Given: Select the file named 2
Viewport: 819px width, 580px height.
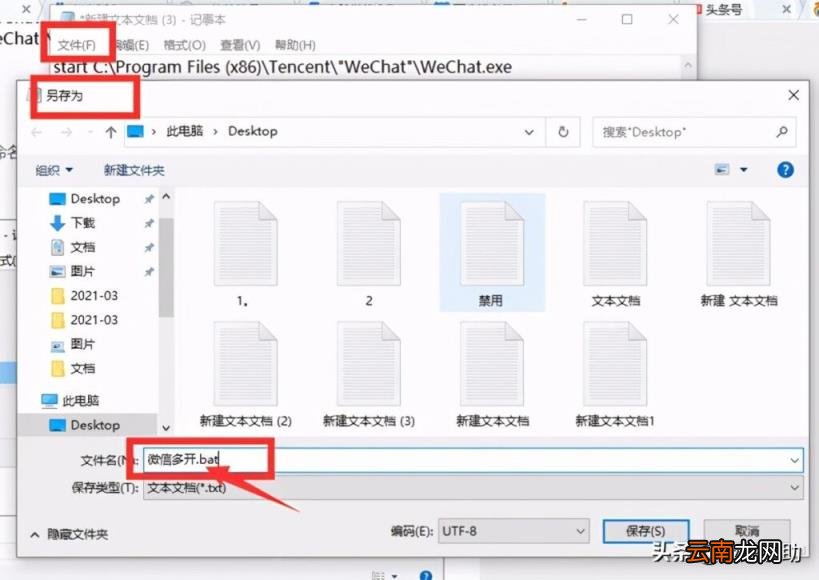Looking at the screenshot, I should 369,255.
